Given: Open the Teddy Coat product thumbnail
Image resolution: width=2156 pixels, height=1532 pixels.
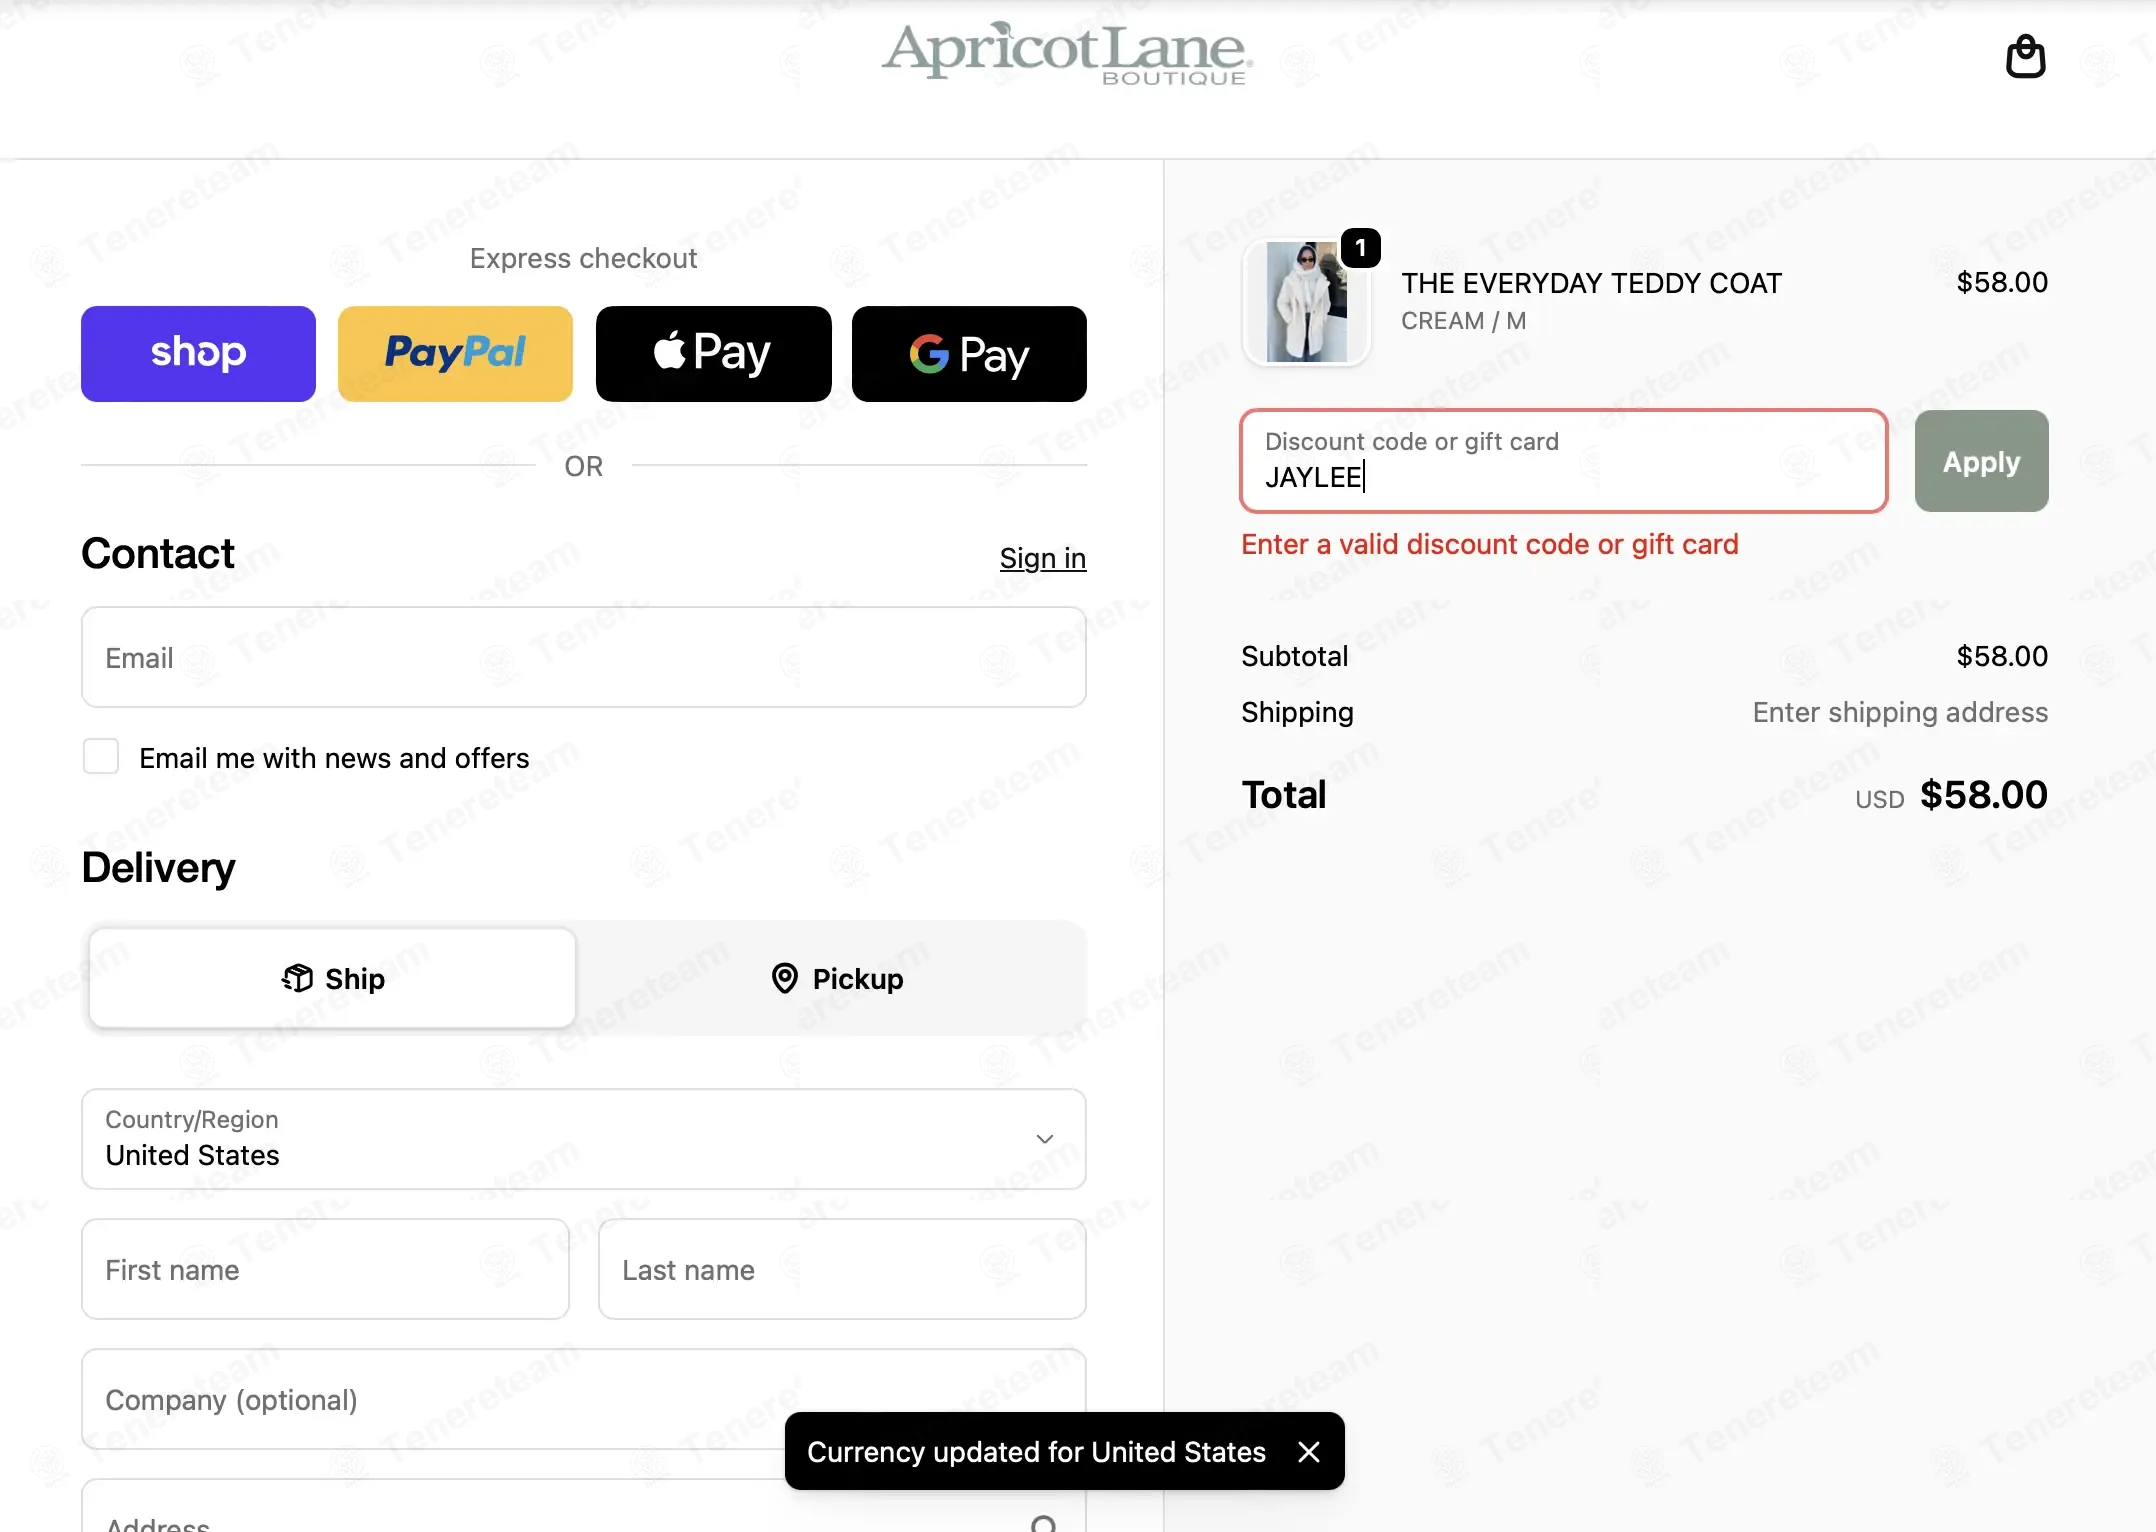Looking at the screenshot, I should 1306,302.
